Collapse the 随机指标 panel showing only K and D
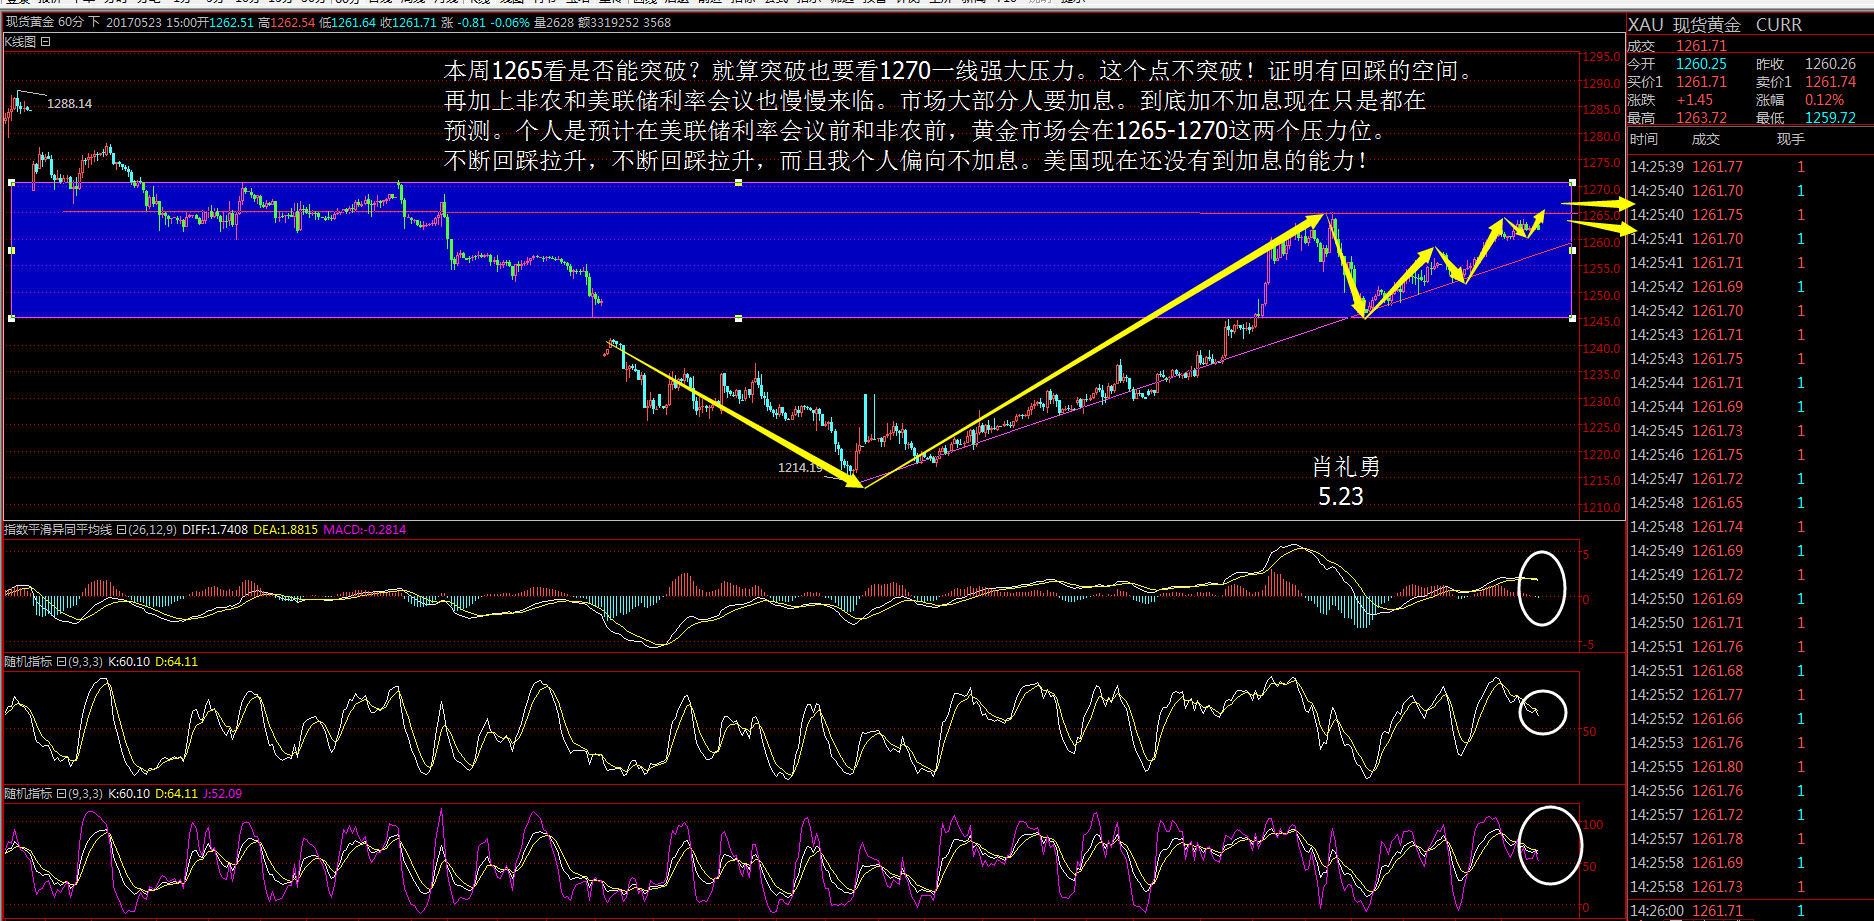1874x921 pixels. 62,662
